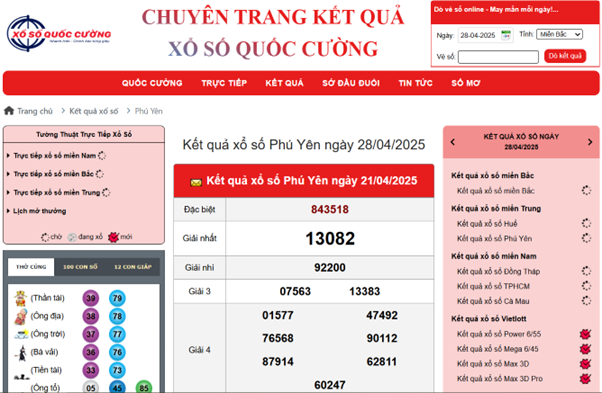
Task: Click the Vé số ticket number input
Action: 498,57
